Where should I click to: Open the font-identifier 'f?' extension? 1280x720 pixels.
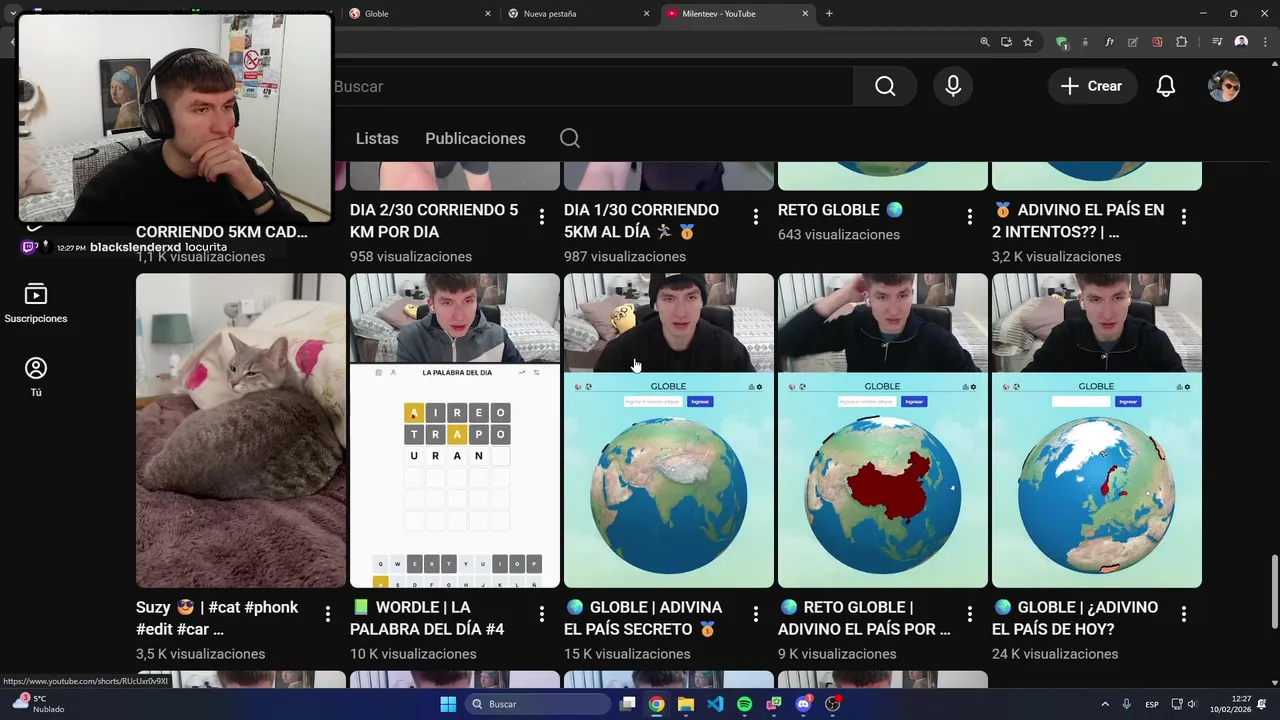point(1109,42)
